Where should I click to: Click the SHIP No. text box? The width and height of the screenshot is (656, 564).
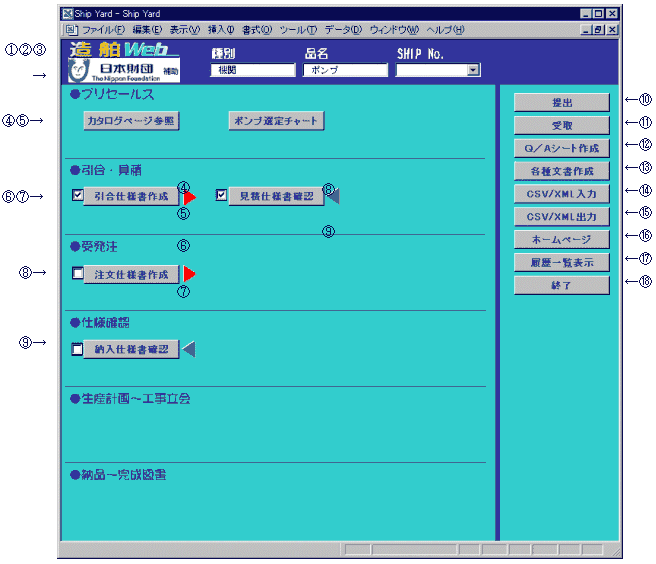coord(432,70)
